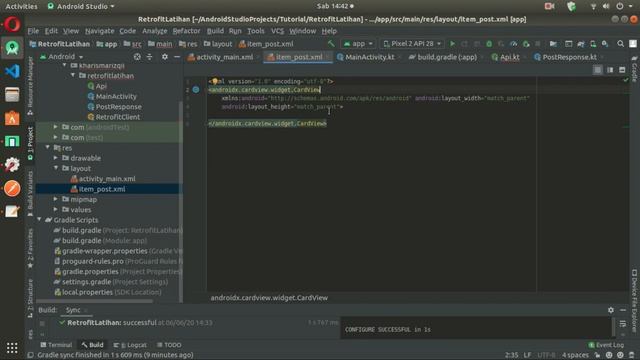Open Project panel gear settings
640x360 pixels.
tap(164, 57)
